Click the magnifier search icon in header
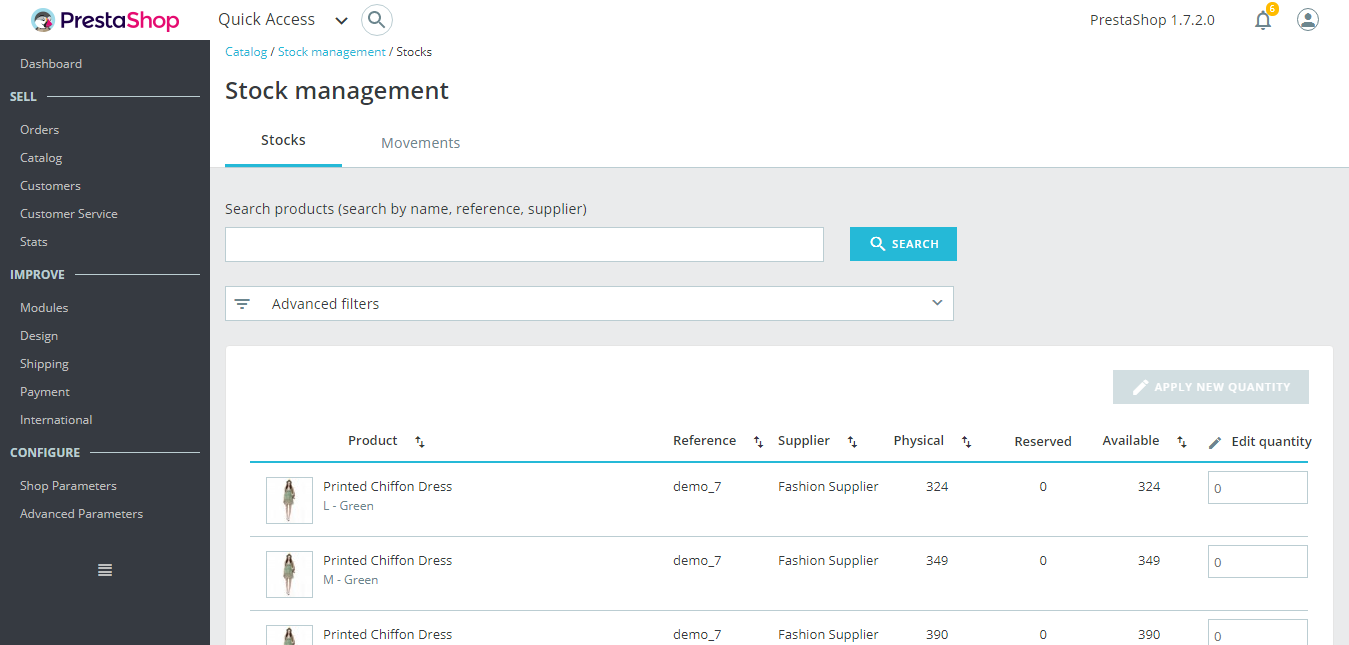Image resolution: width=1349 pixels, height=645 pixels. point(376,20)
